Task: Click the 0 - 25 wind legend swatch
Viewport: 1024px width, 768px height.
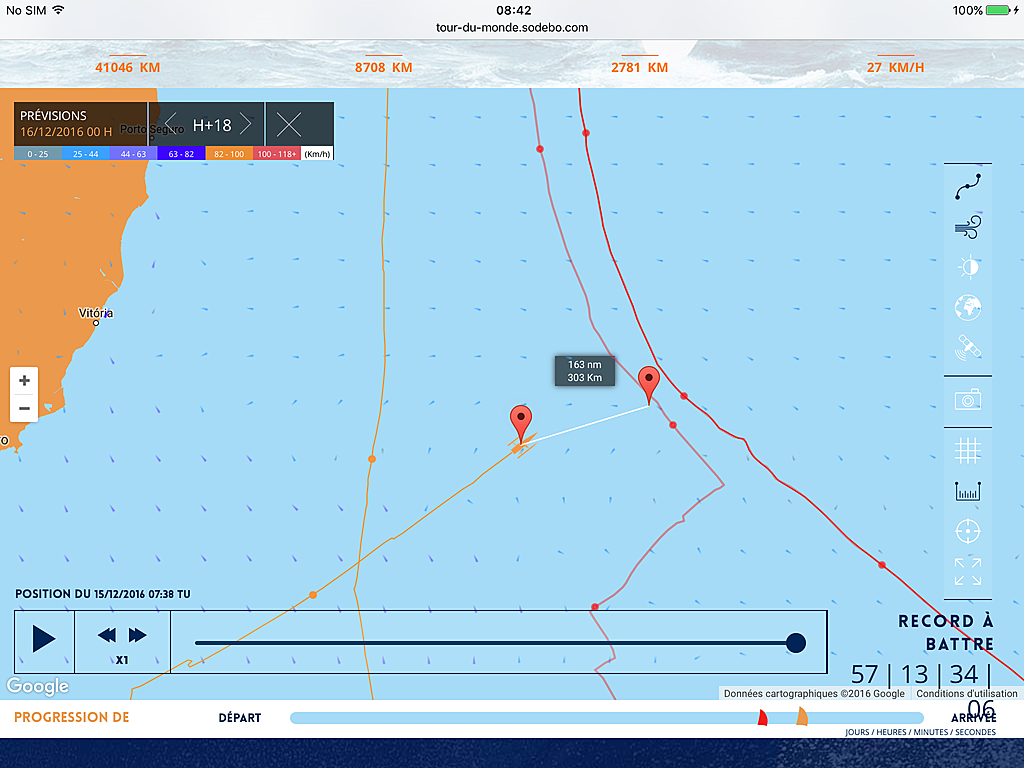Action: point(38,154)
